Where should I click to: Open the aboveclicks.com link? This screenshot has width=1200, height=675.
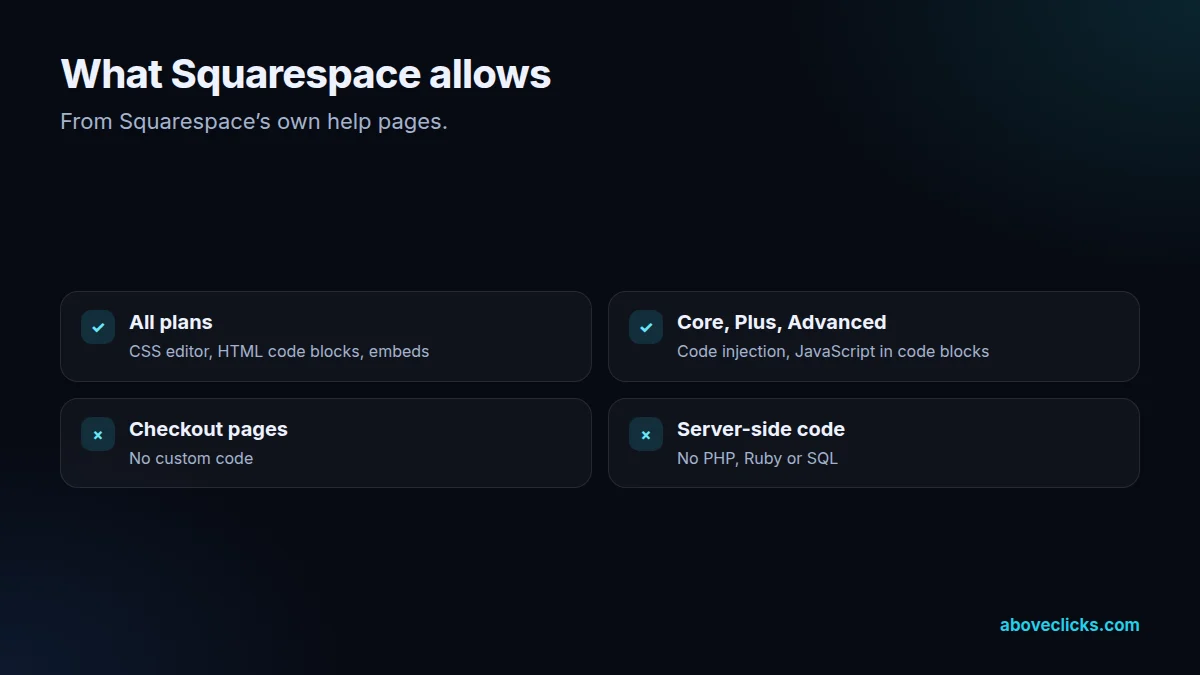click(1069, 625)
